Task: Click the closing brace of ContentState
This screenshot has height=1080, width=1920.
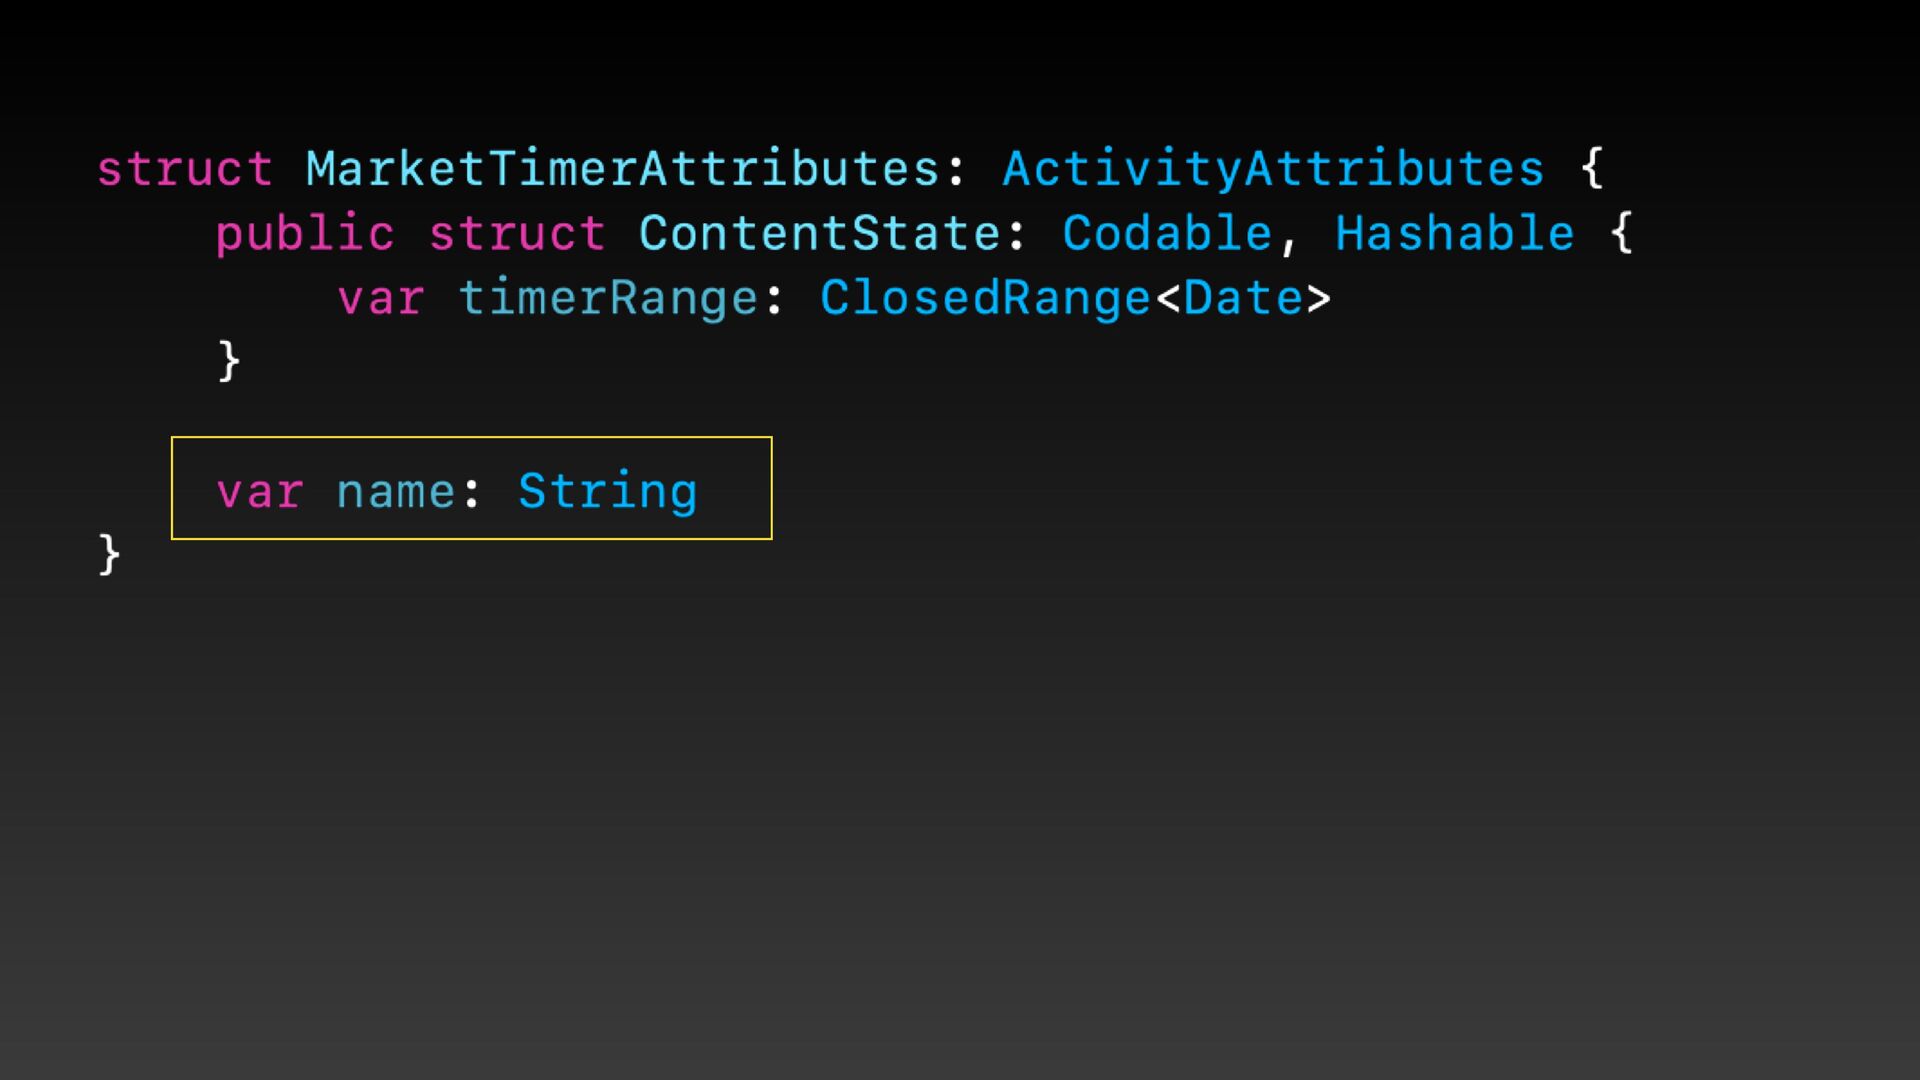Action: coord(229,360)
